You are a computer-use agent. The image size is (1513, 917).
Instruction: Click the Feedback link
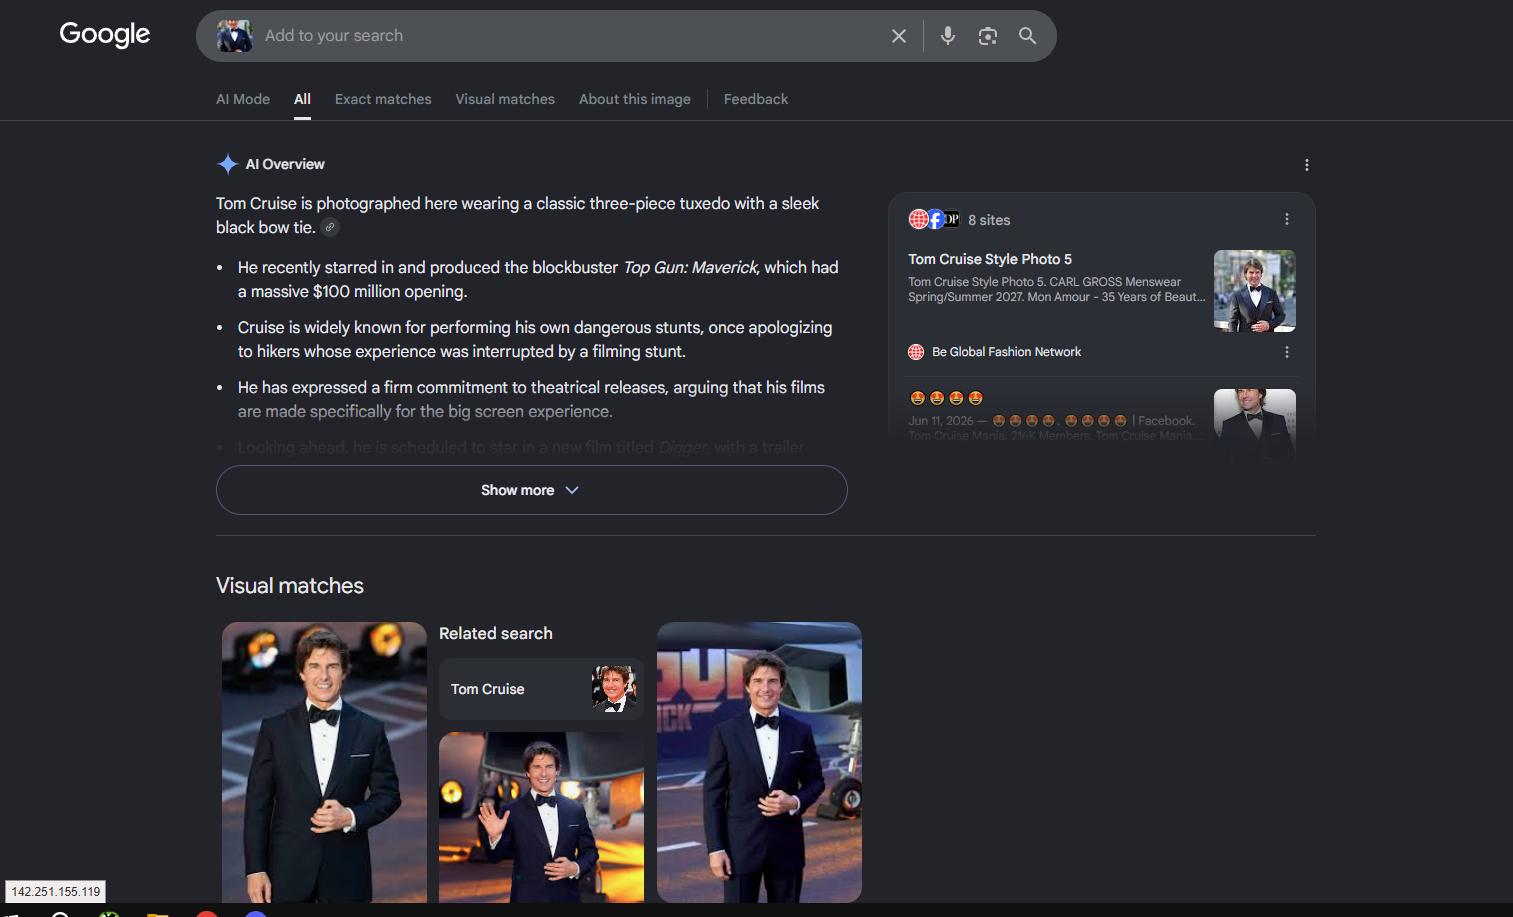[x=756, y=99]
